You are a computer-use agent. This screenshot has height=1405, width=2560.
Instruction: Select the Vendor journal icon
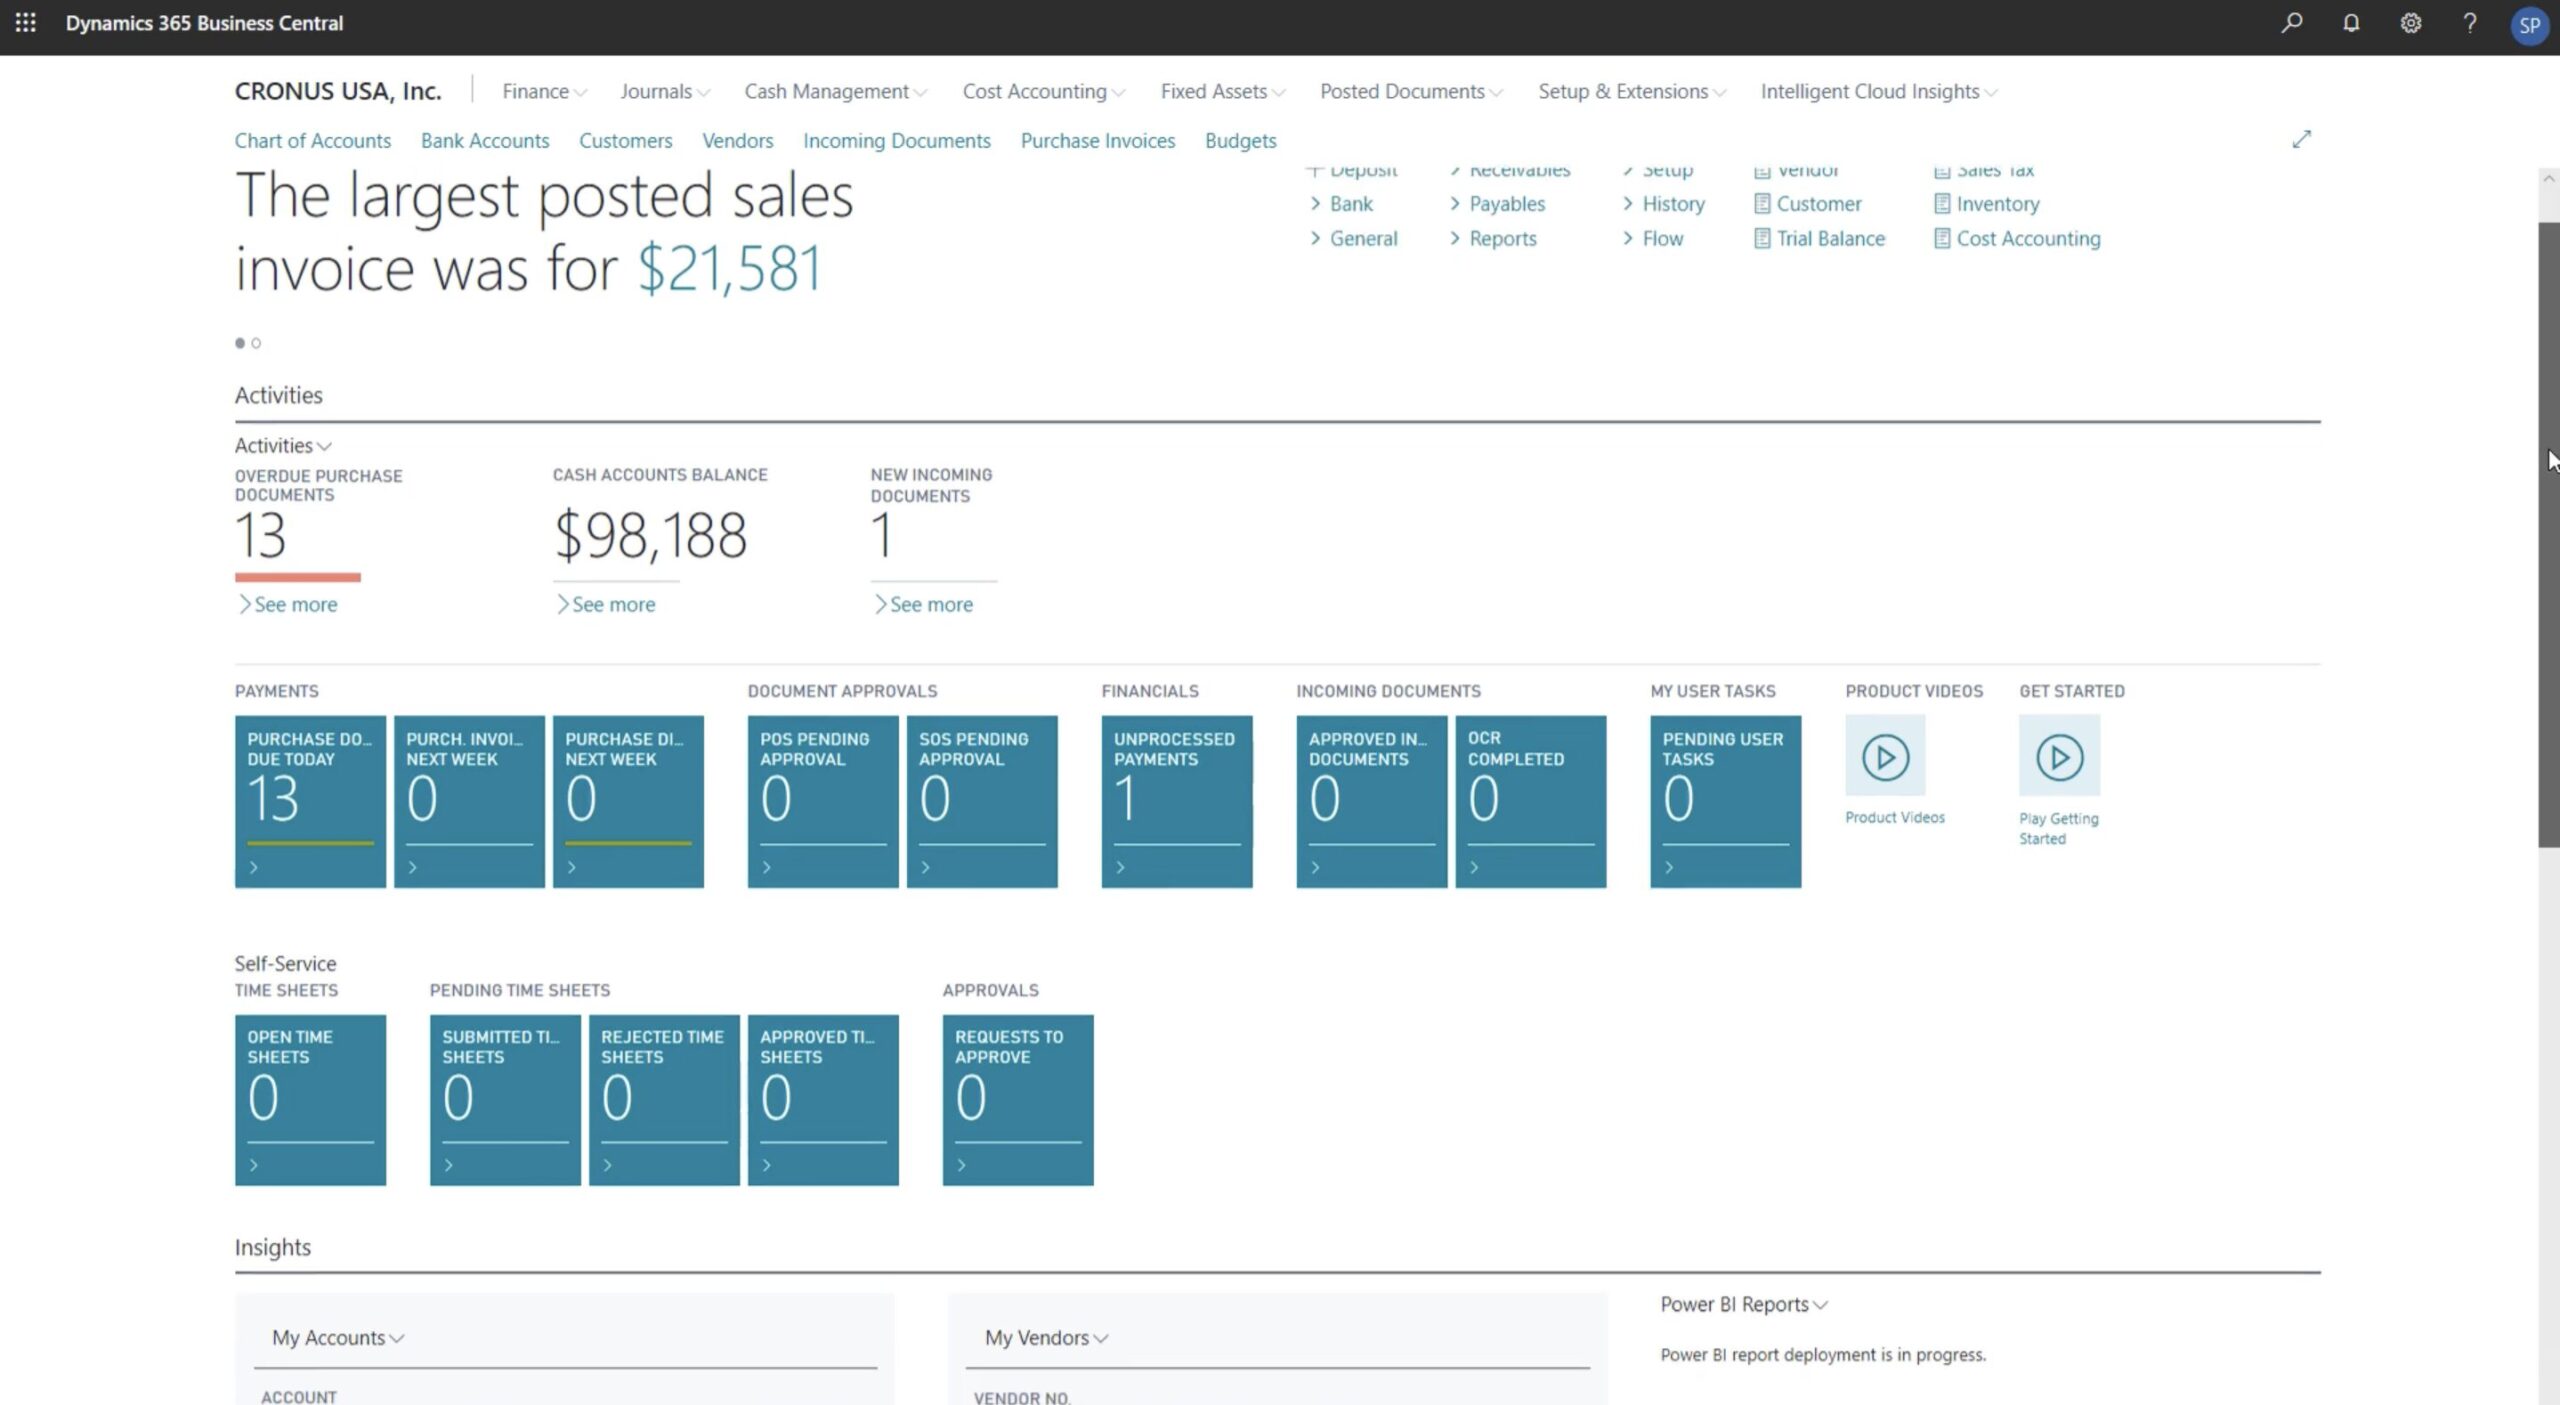[x=1763, y=168]
